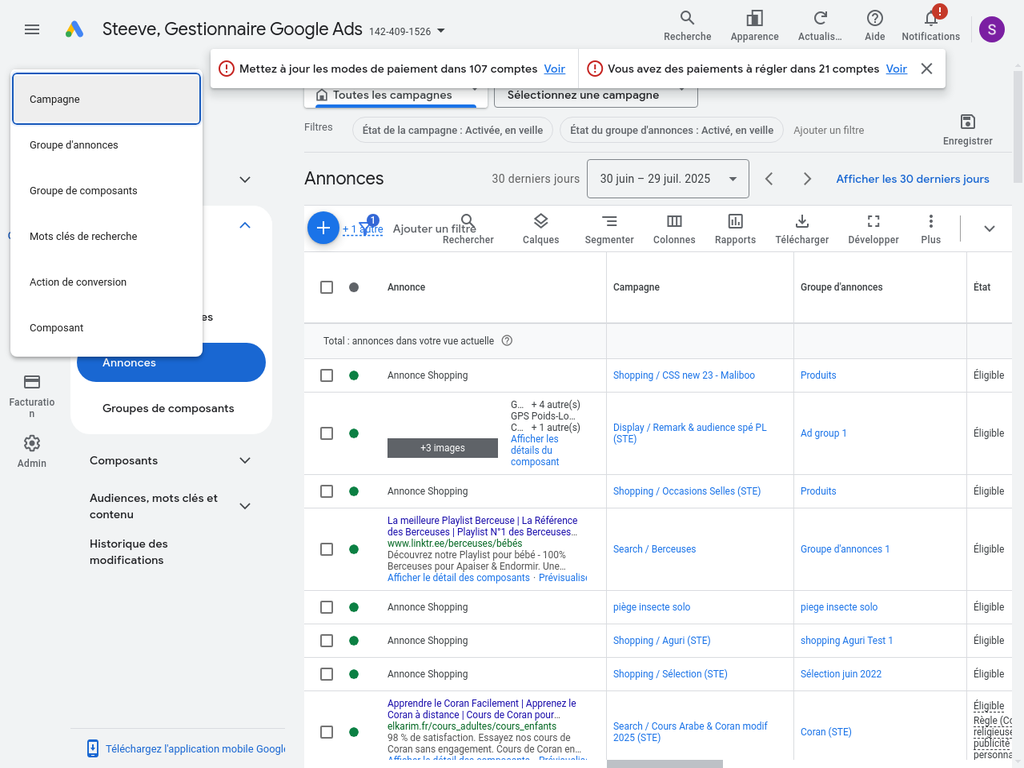Go to the previous date range

tap(769, 179)
